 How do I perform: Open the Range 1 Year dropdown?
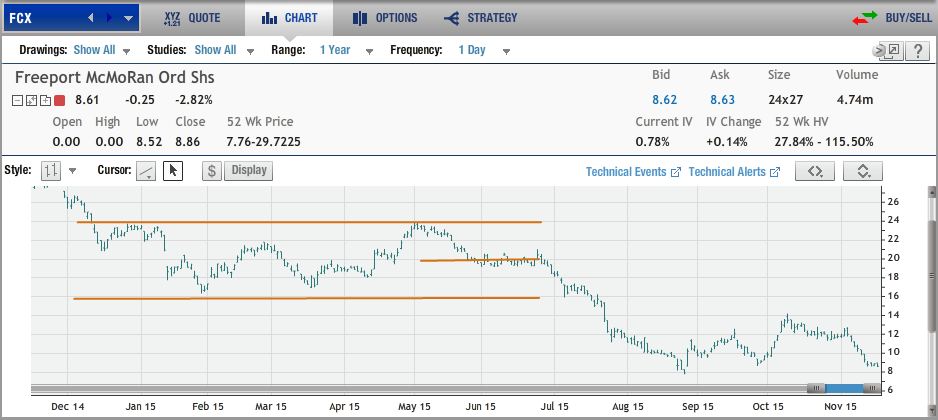tap(345, 50)
